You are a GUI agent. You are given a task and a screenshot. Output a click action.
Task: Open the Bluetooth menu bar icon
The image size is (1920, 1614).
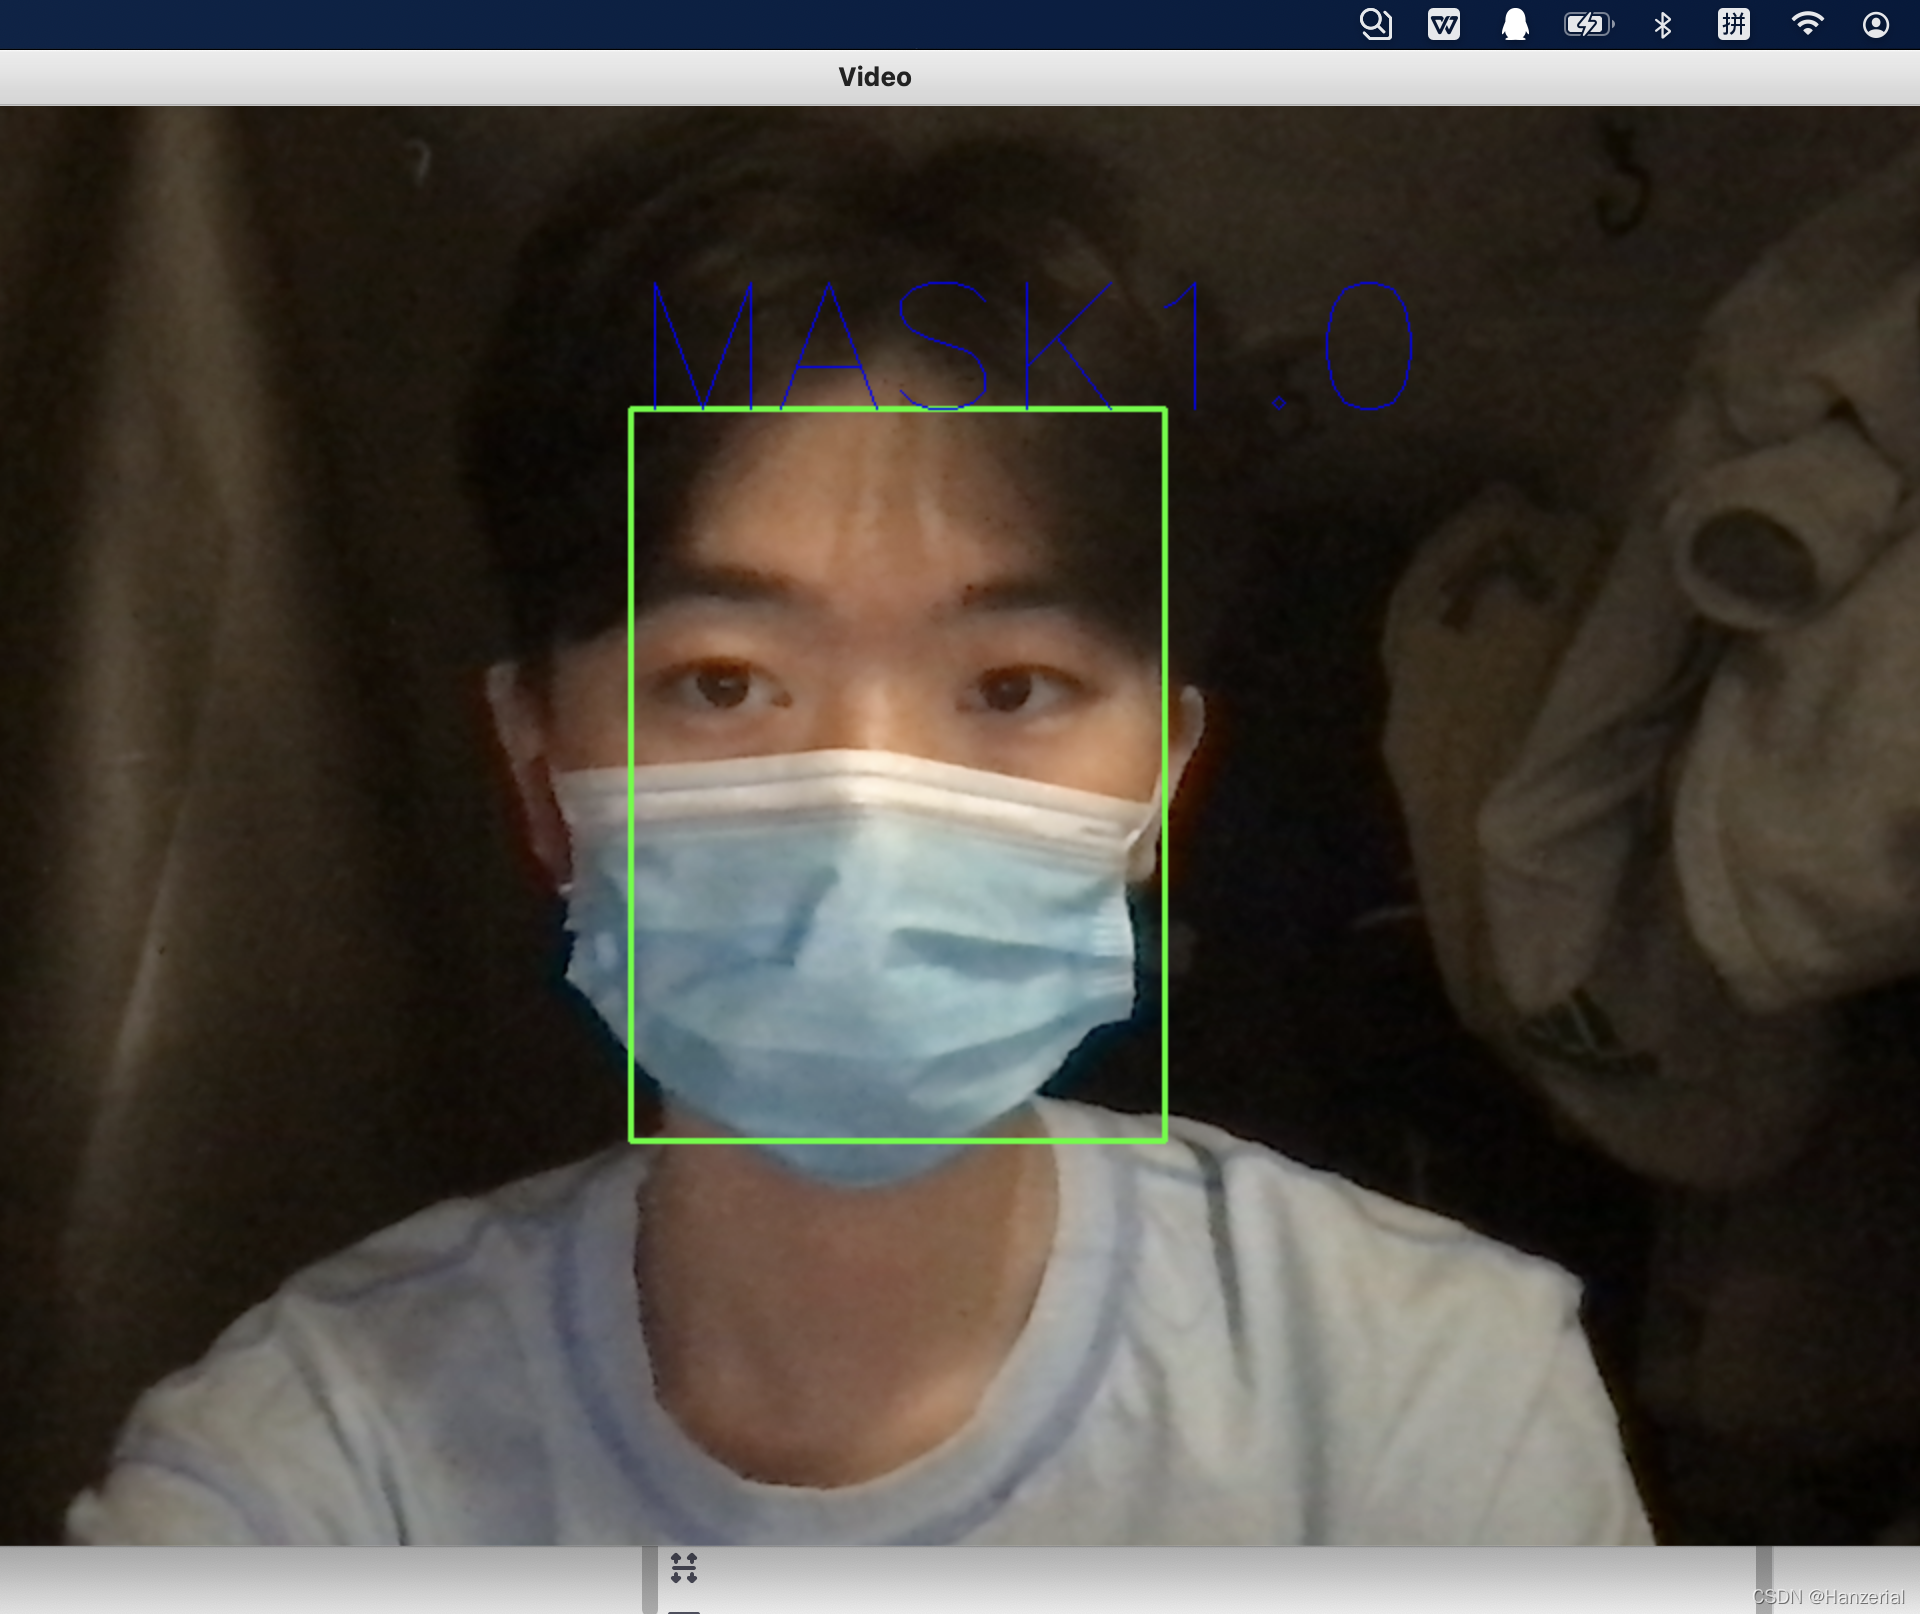[x=1662, y=24]
